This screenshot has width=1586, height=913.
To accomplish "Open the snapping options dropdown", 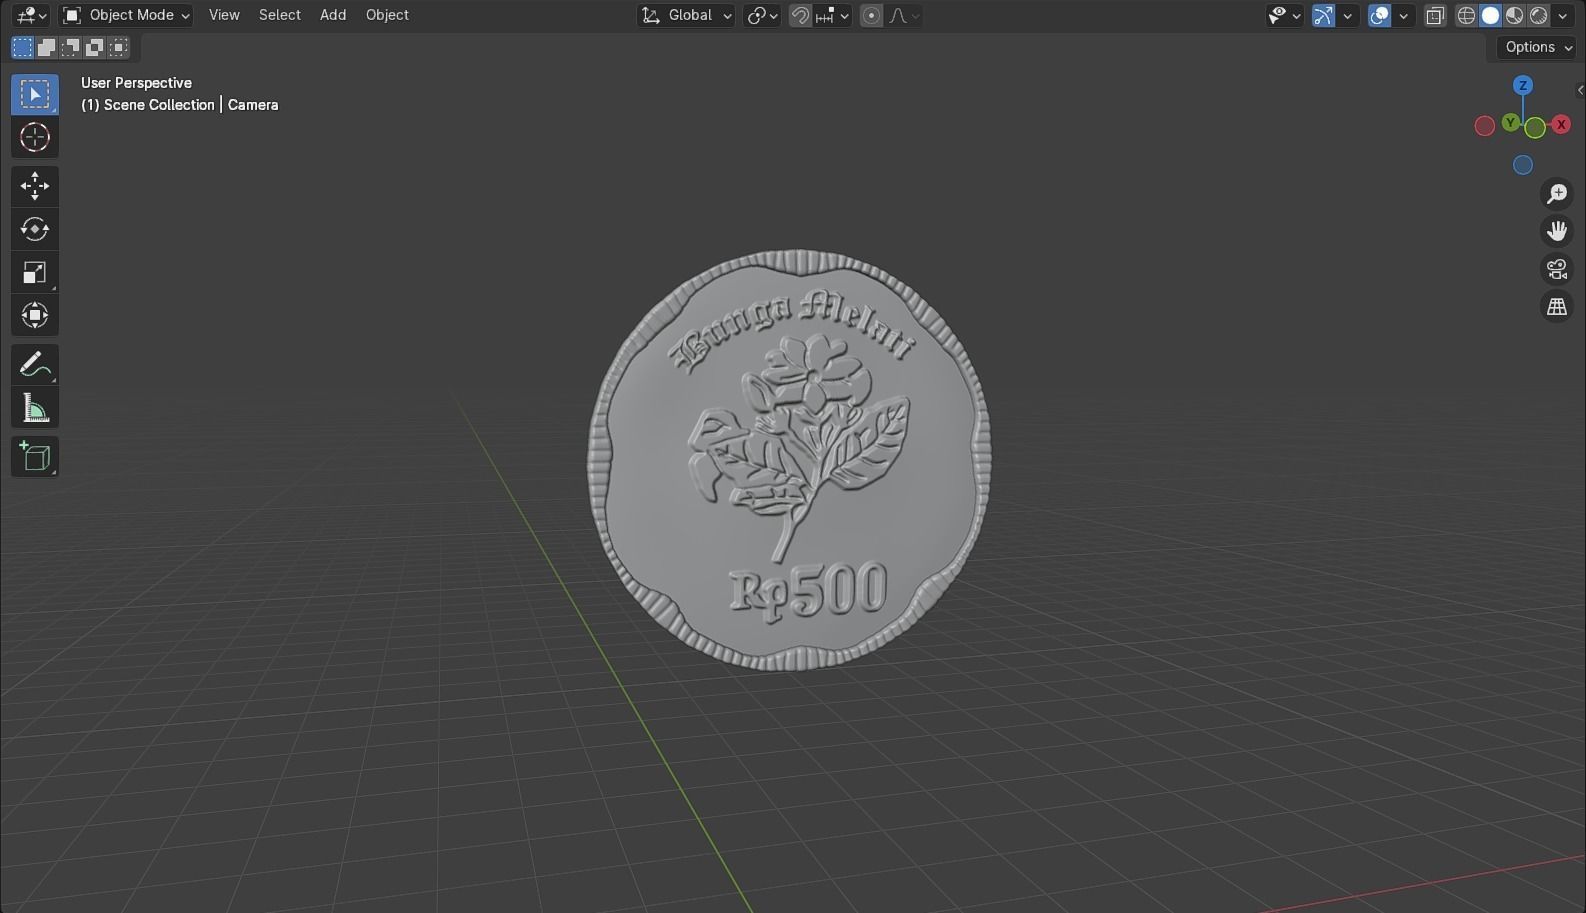I will (x=833, y=15).
